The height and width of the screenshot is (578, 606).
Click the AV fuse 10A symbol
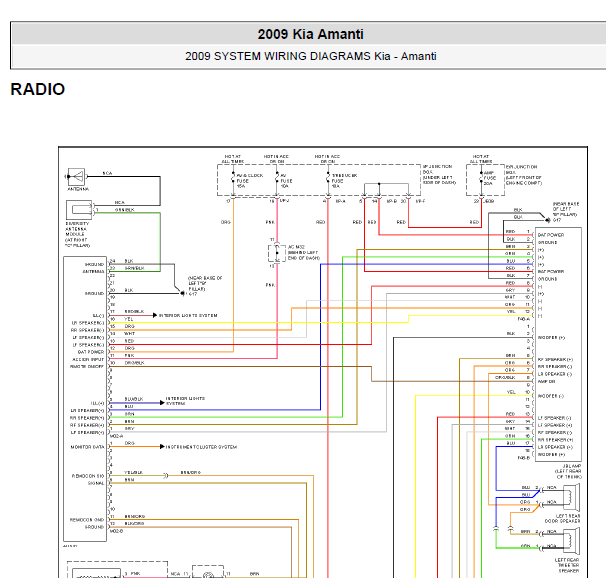coord(277,180)
